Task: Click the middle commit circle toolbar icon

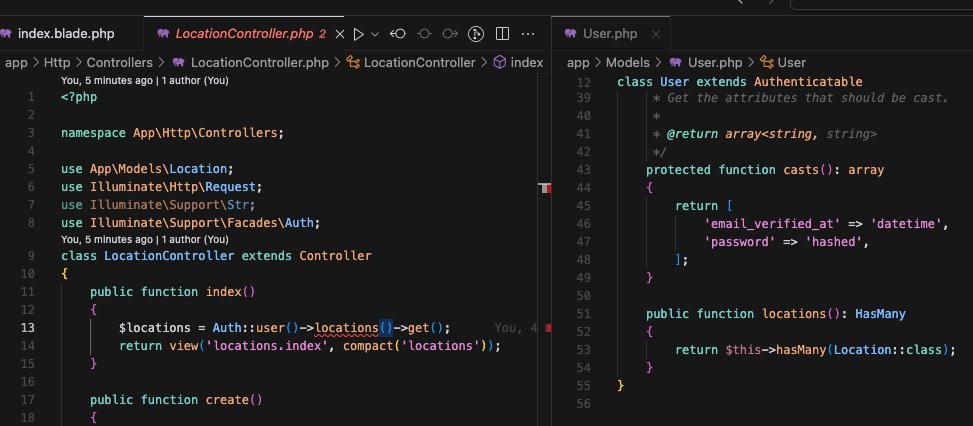Action: coord(424,34)
